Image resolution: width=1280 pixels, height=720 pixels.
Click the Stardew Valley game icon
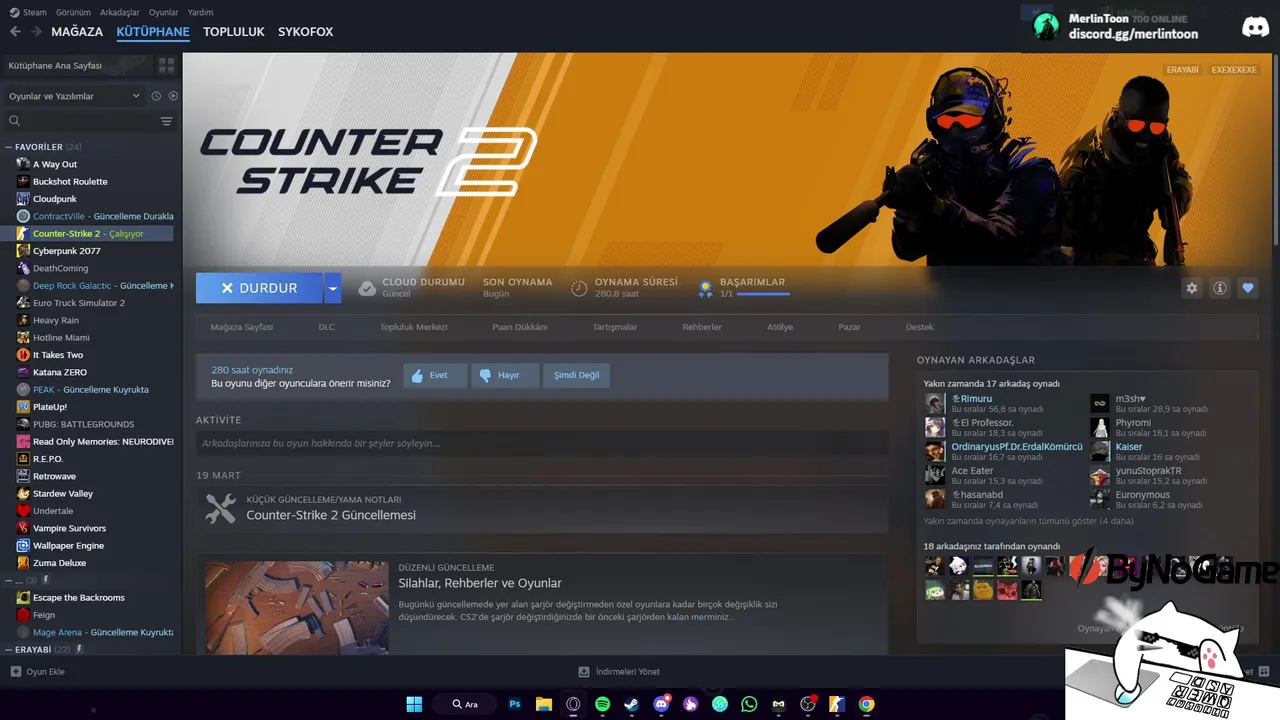coord(23,493)
